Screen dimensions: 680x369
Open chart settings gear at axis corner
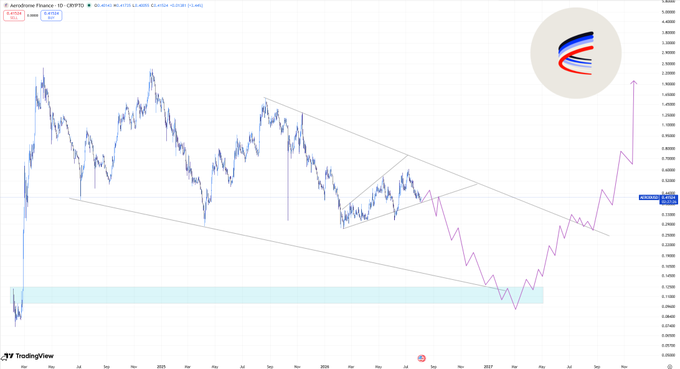tap(670, 366)
